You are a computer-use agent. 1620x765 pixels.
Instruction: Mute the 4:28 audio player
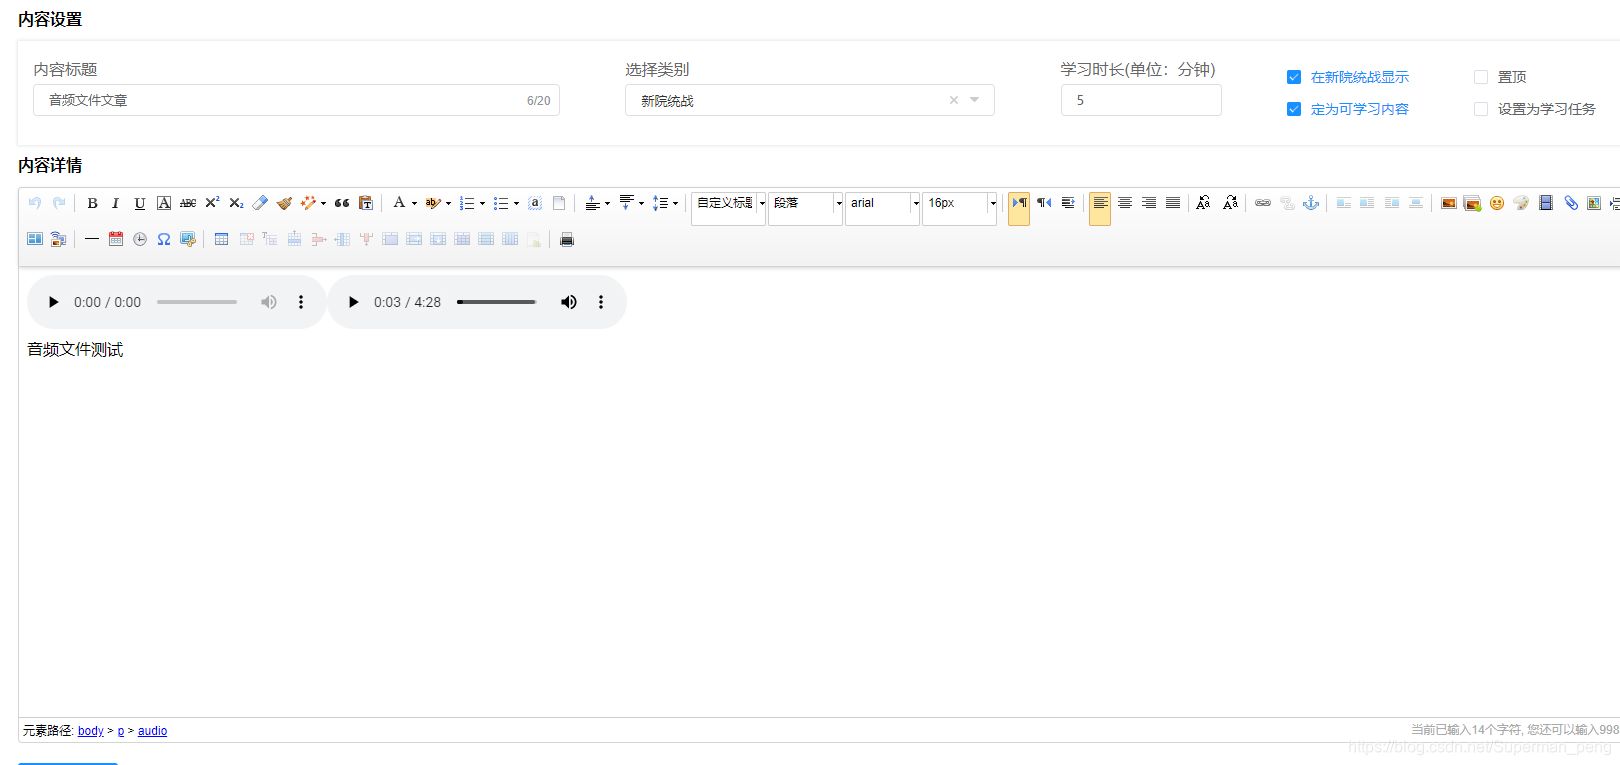(569, 302)
